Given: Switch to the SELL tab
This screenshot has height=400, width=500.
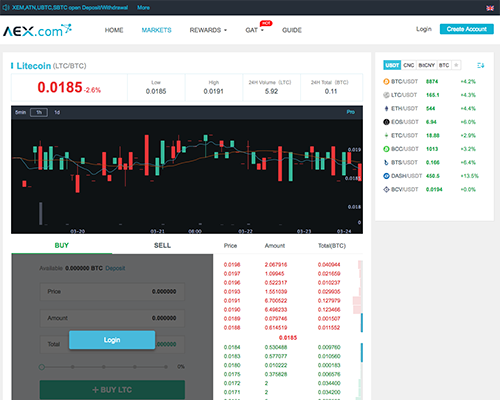Looking at the screenshot, I should pos(162,246).
